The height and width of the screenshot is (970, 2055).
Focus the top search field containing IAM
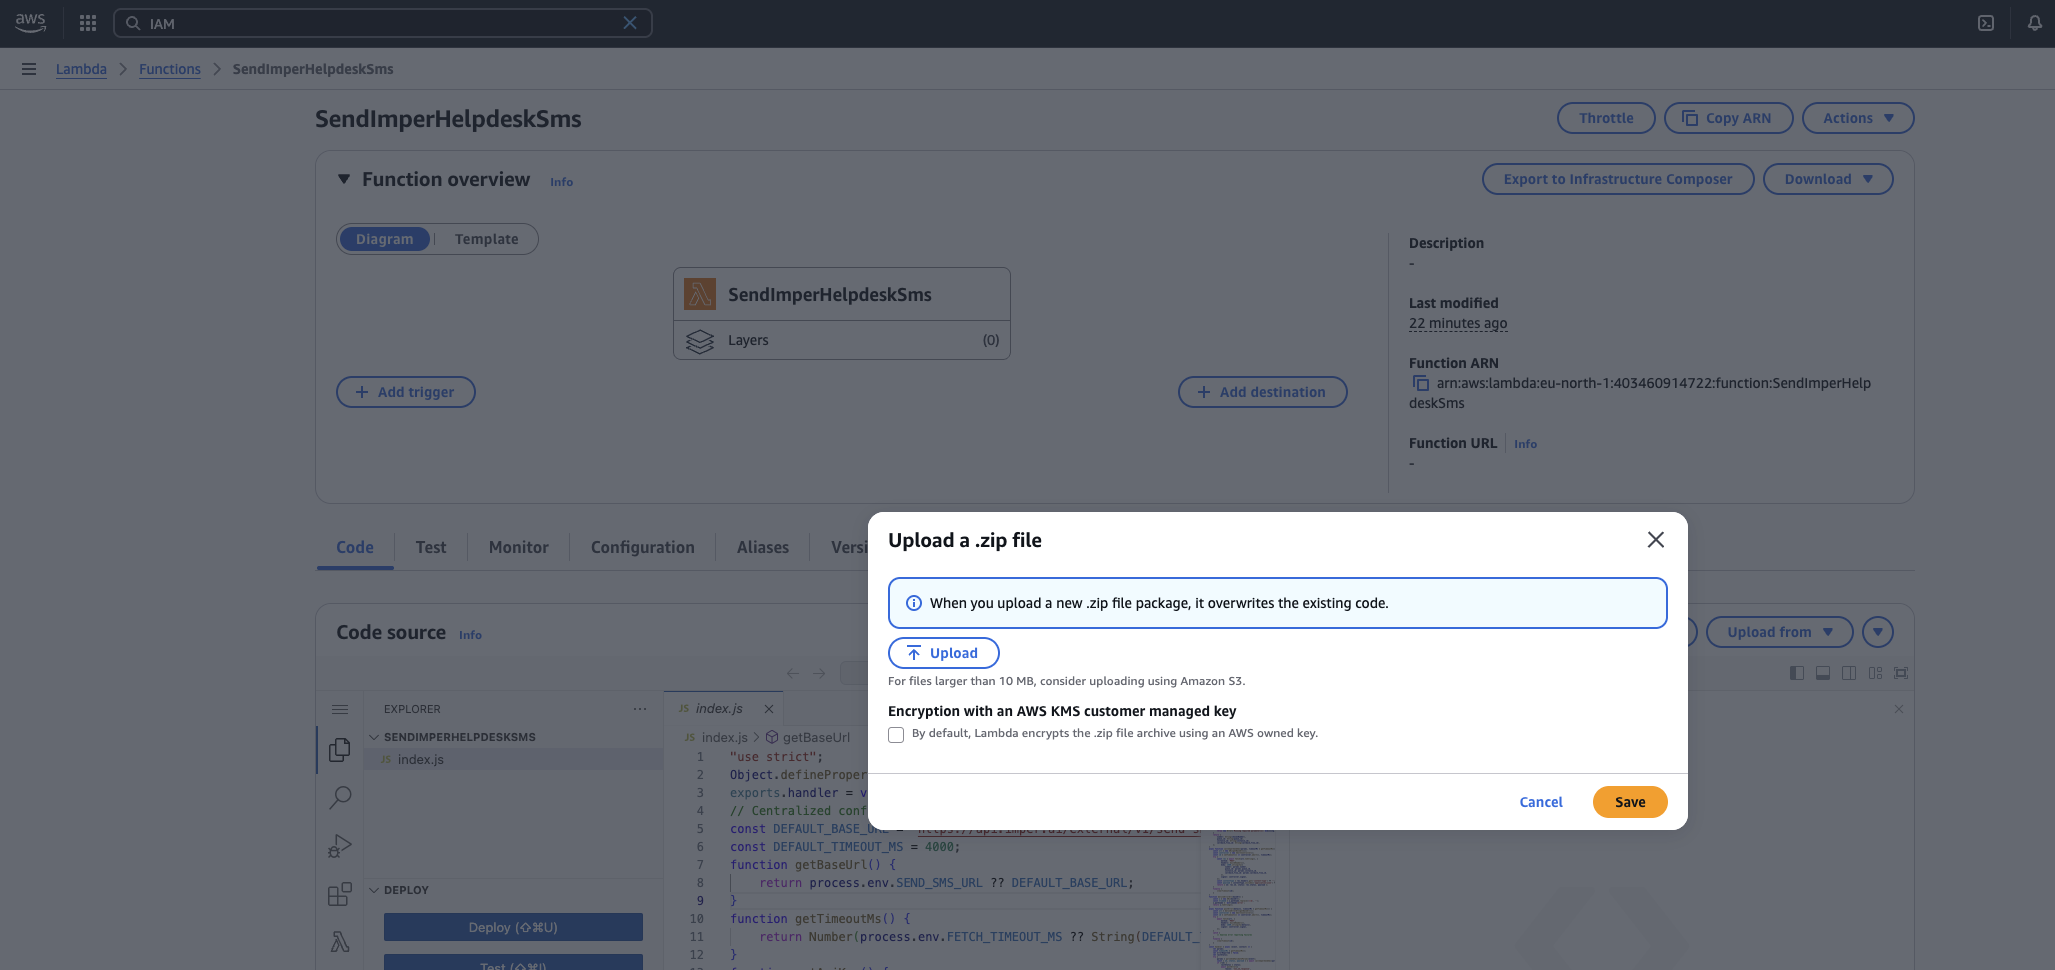click(383, 23)
